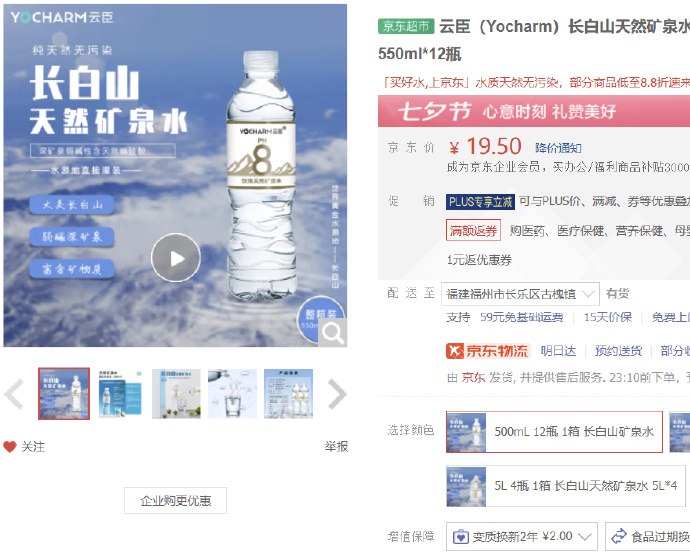The width and height of the screenshot is (690, 557).
Task: Select the 500mL 12瓶 1箱 option
Action: (x=554, y=432)
